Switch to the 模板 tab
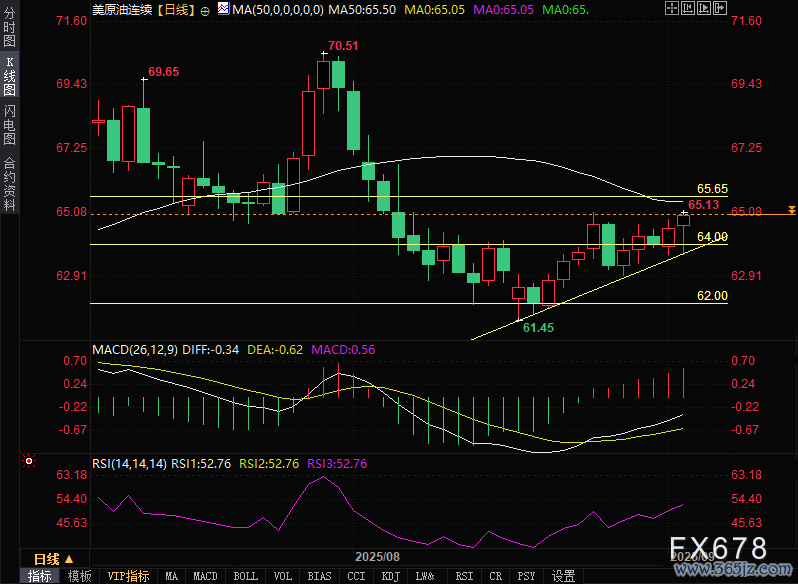Image resolution: width=798 pixels, height=584 pixels. [80, 576]
